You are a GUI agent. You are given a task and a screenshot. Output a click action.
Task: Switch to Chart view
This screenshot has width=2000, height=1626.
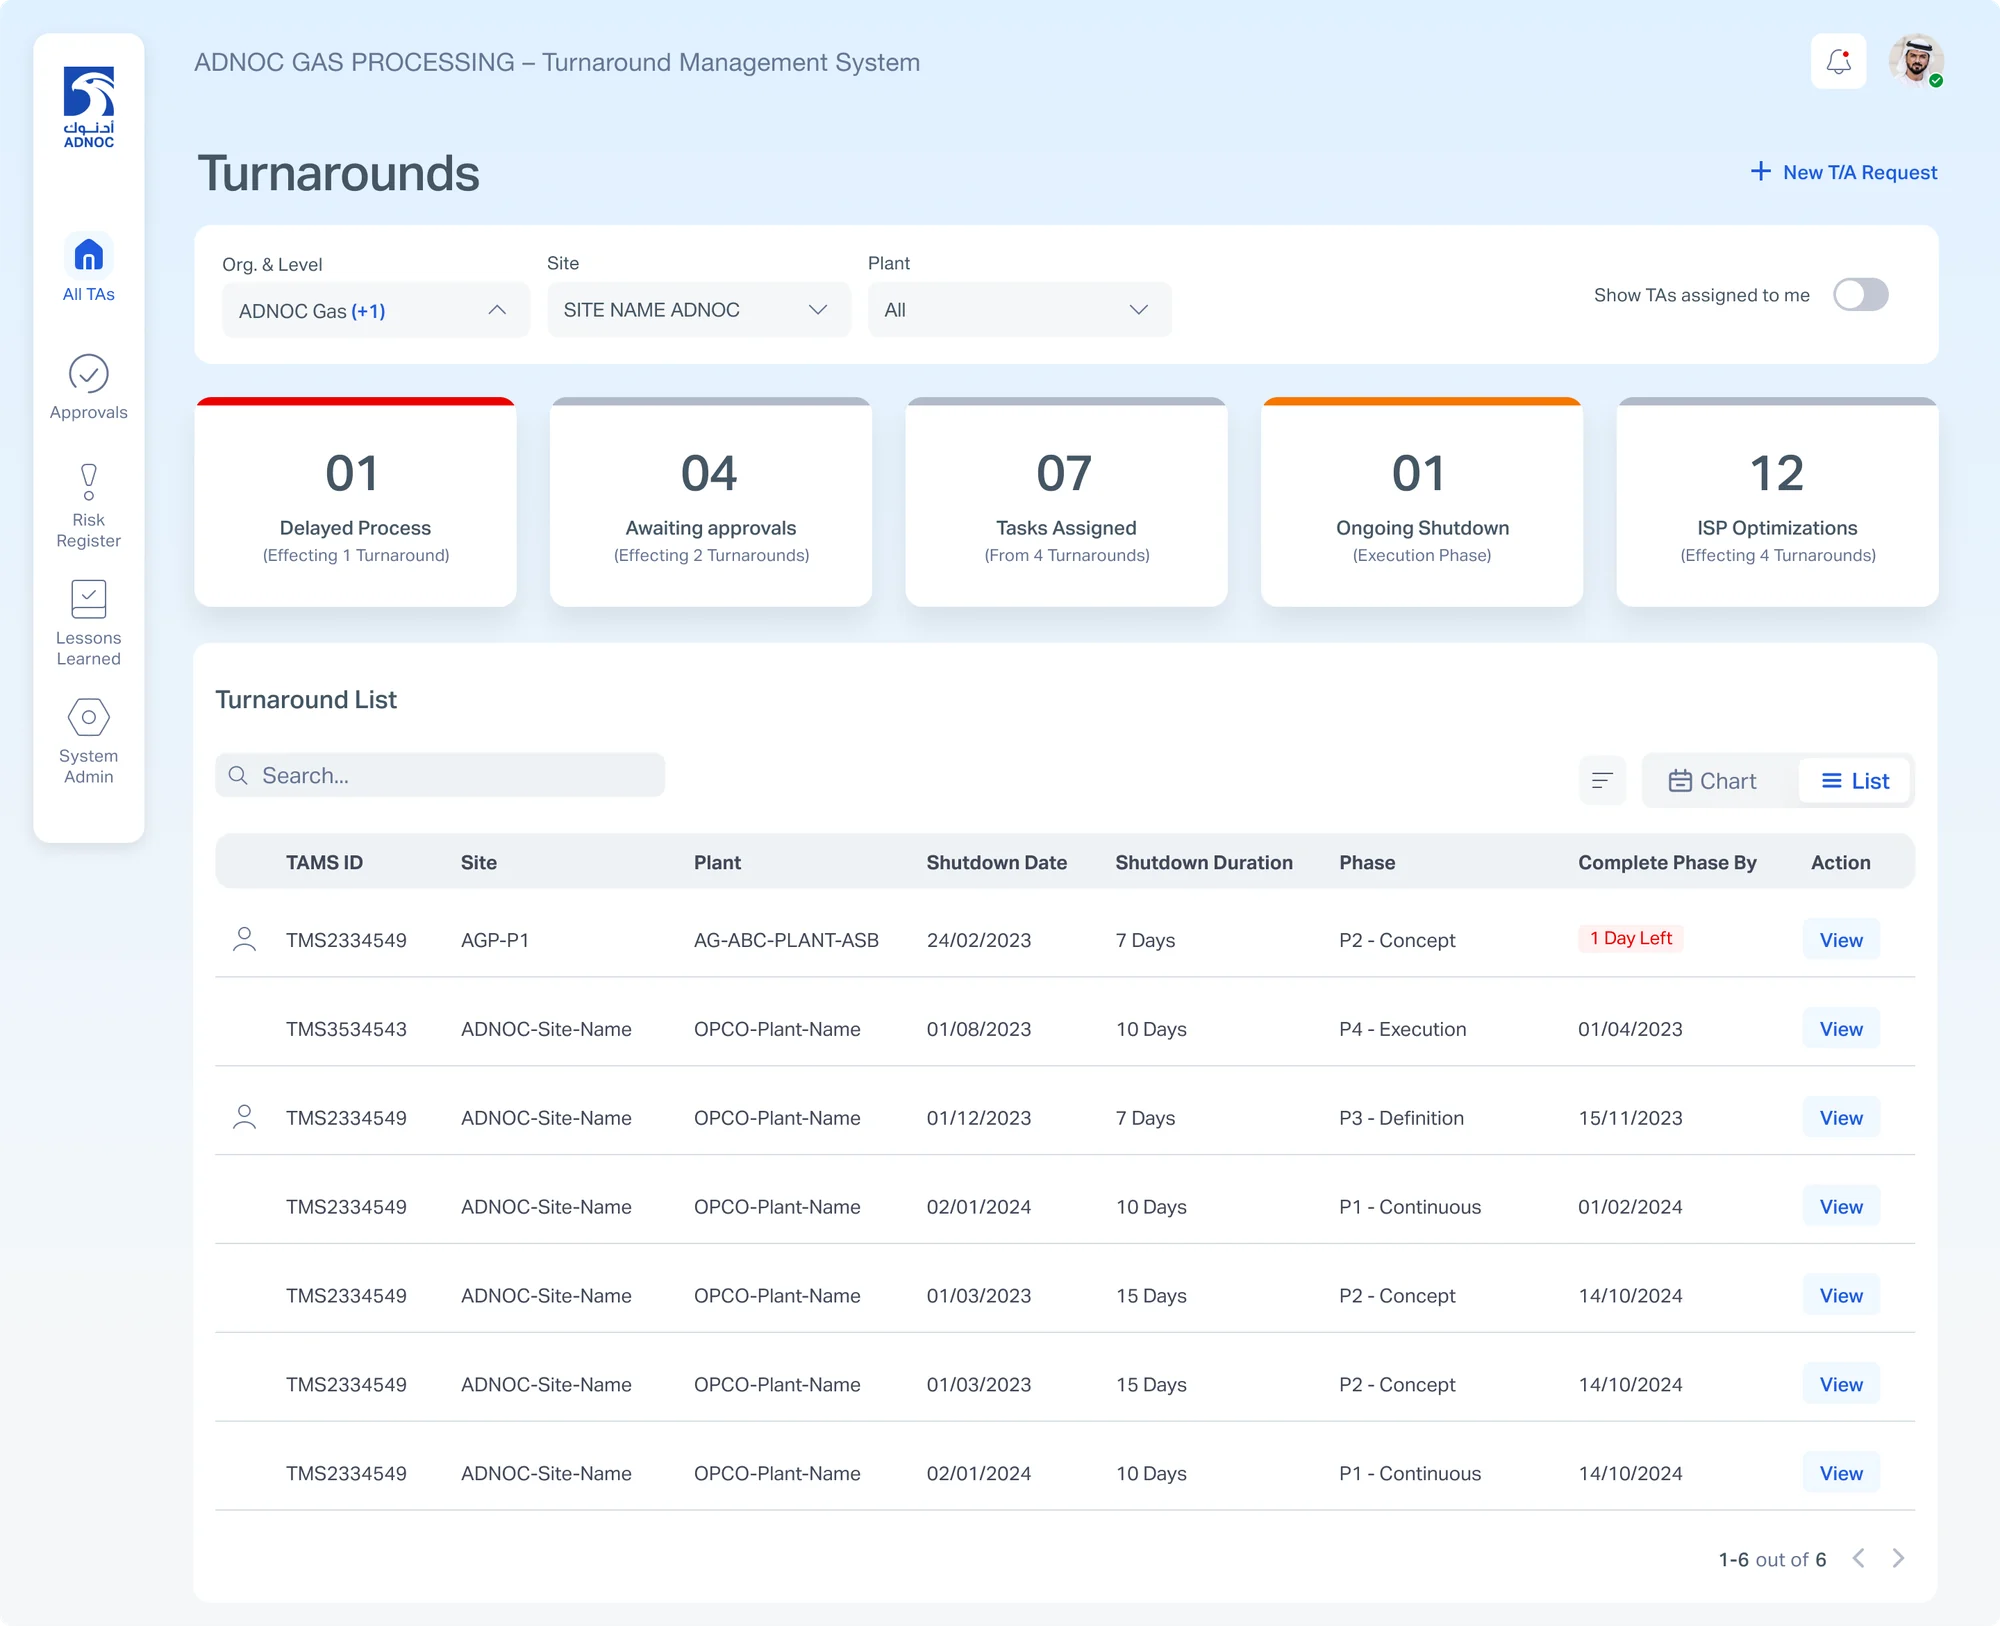1713,781
